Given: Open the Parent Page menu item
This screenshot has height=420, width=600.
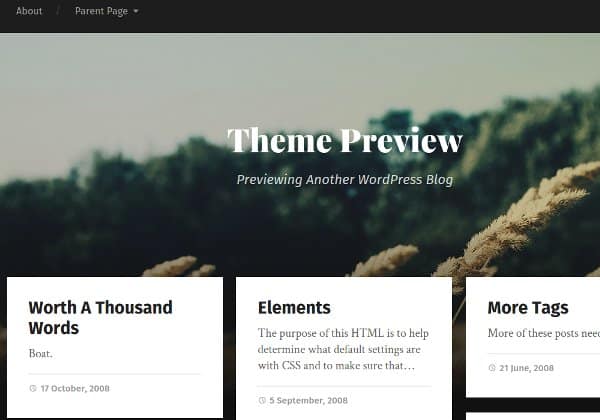Looking at the screenshot, I should pos(101,11).
